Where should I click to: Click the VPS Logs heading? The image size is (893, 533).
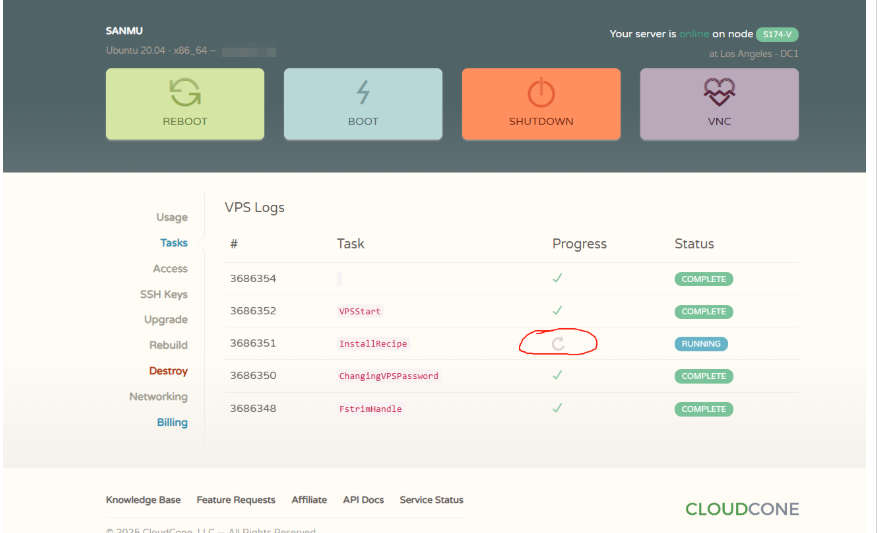point(255,207)
